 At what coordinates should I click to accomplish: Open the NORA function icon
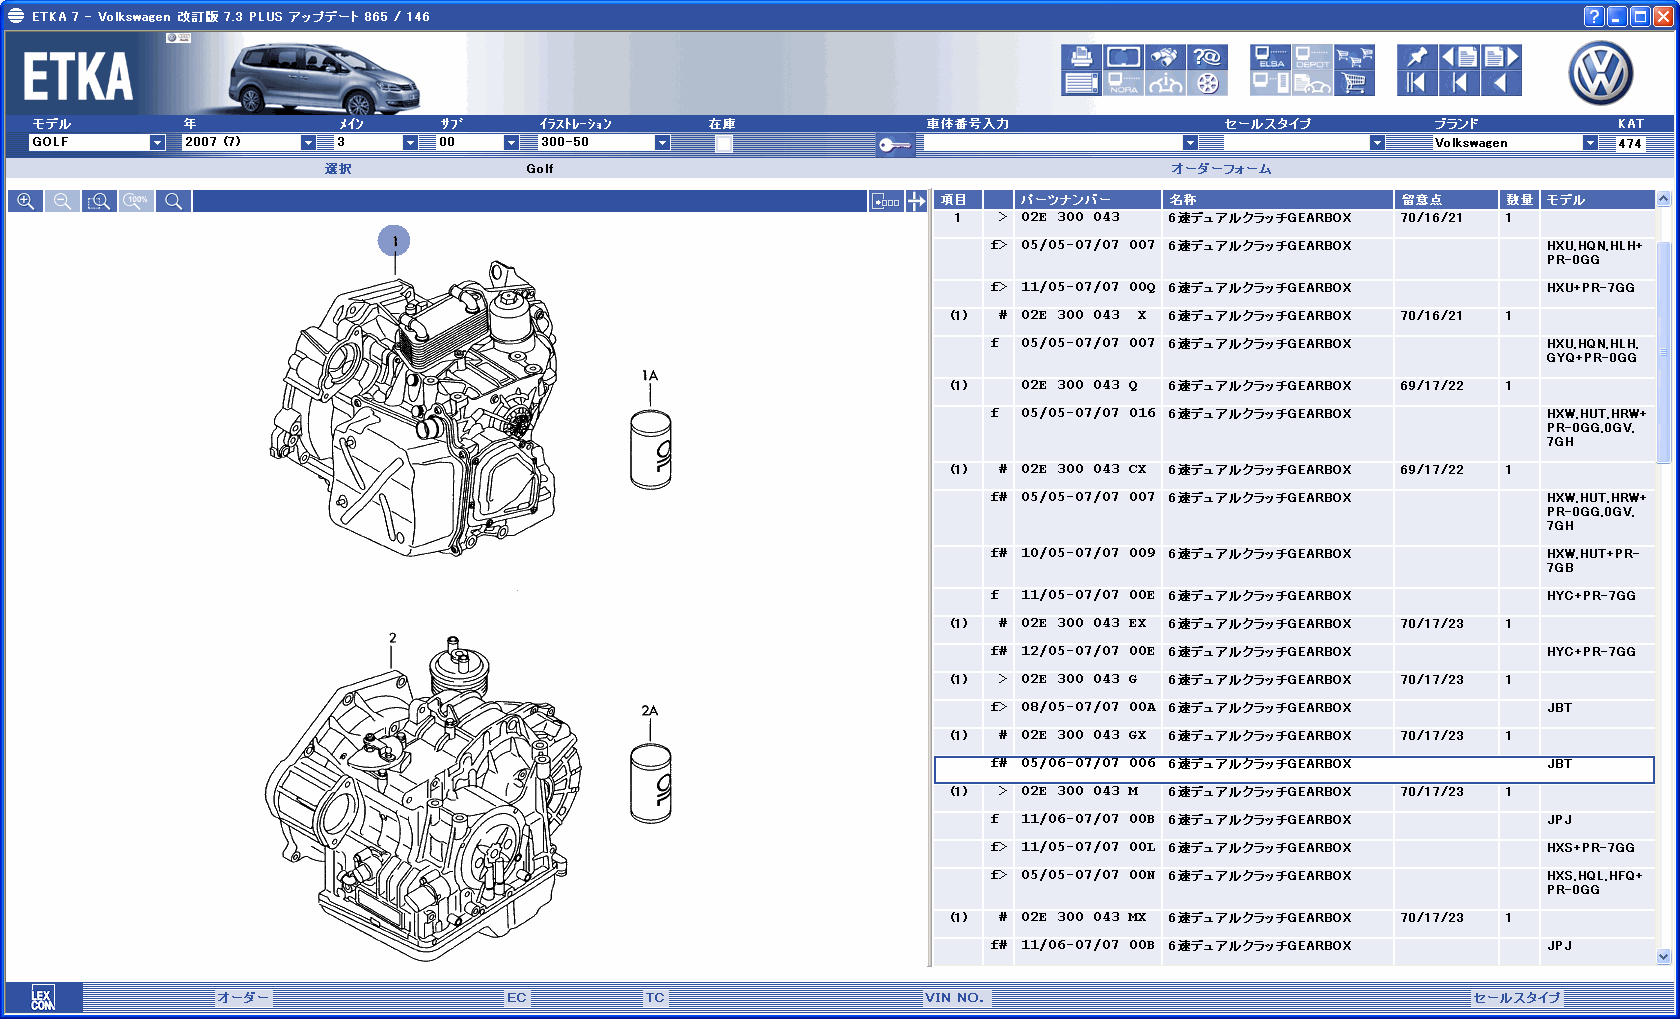[x=1124, y=83]
